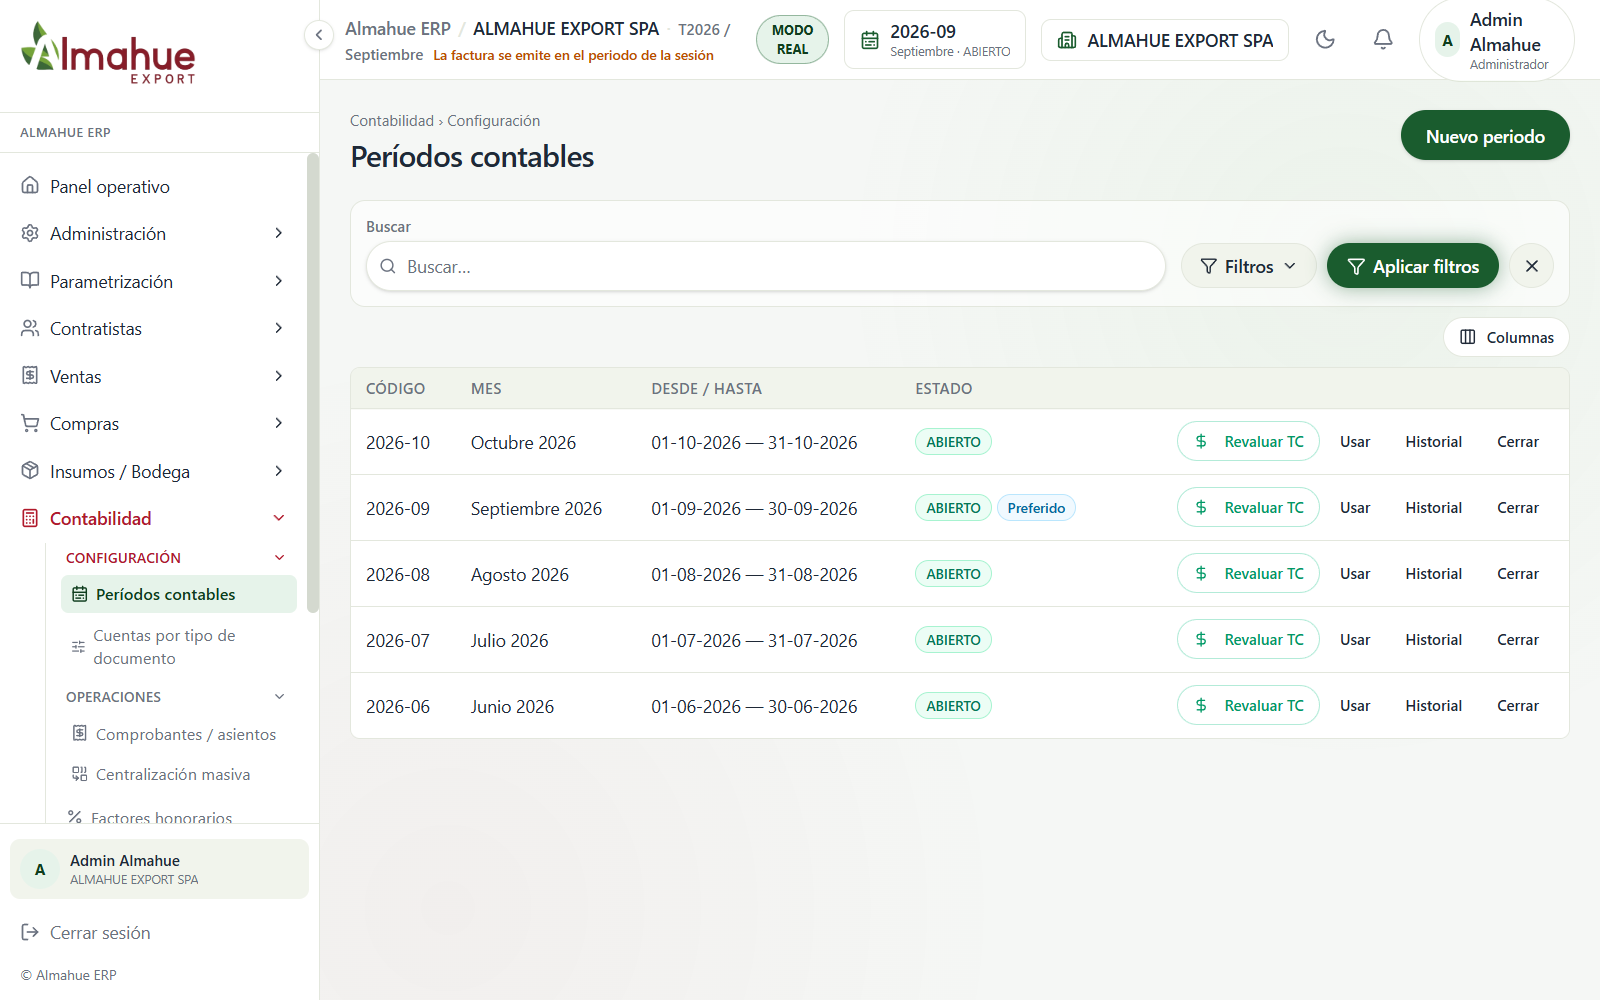
Task: Open the Columnas column selector
Action: [x=1506, y=337]
